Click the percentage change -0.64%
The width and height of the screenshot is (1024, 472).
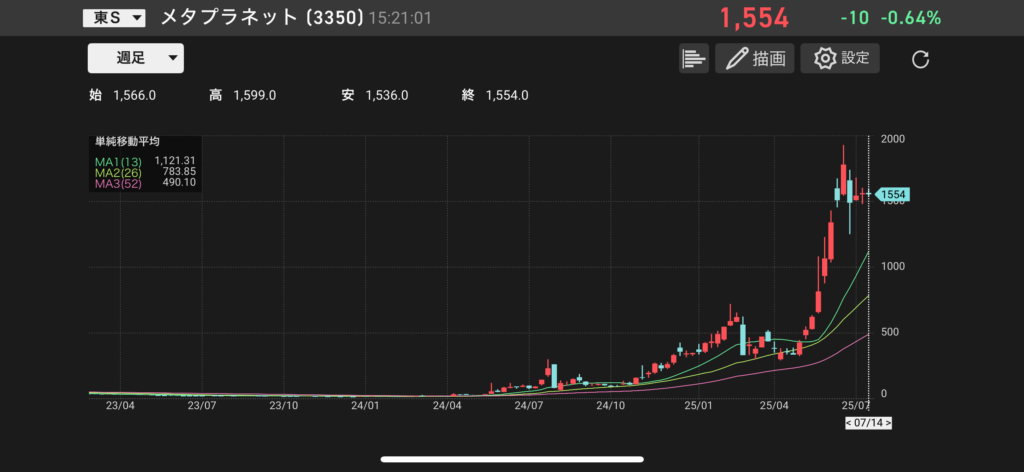coord(910,18)
